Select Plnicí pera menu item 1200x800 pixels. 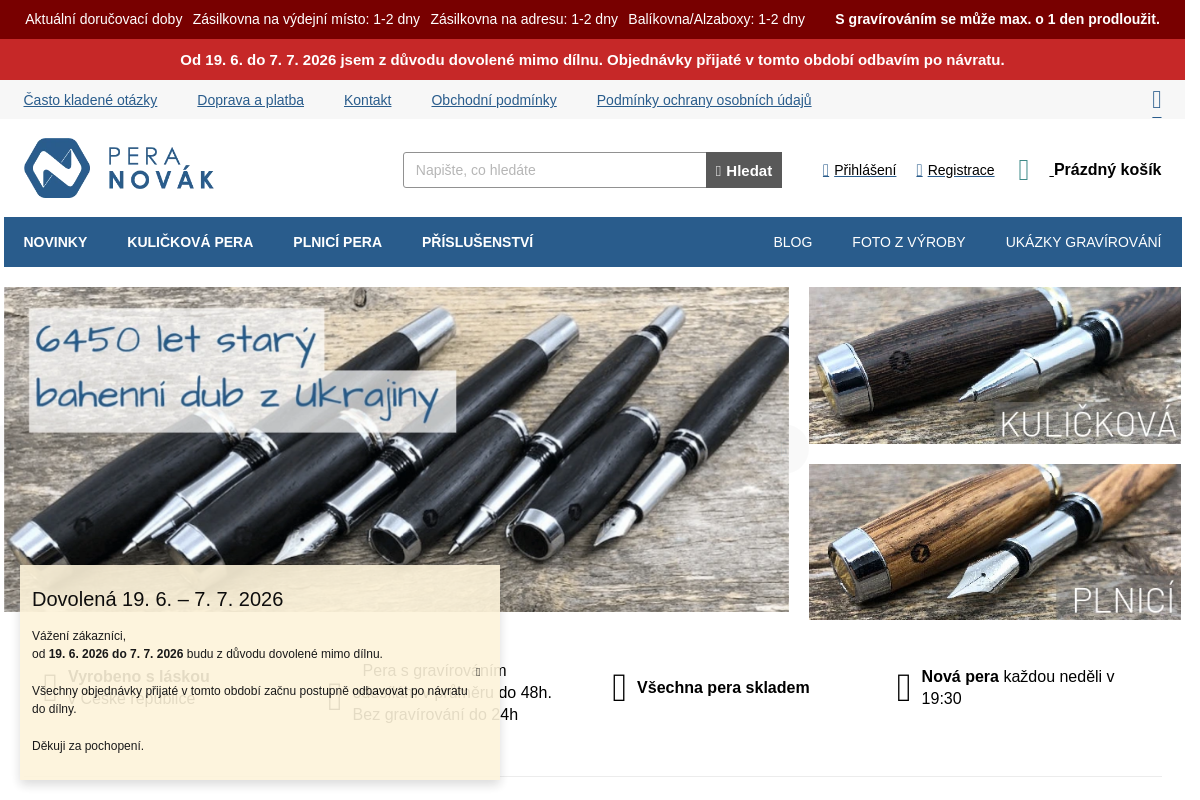(x=337, y=242)
